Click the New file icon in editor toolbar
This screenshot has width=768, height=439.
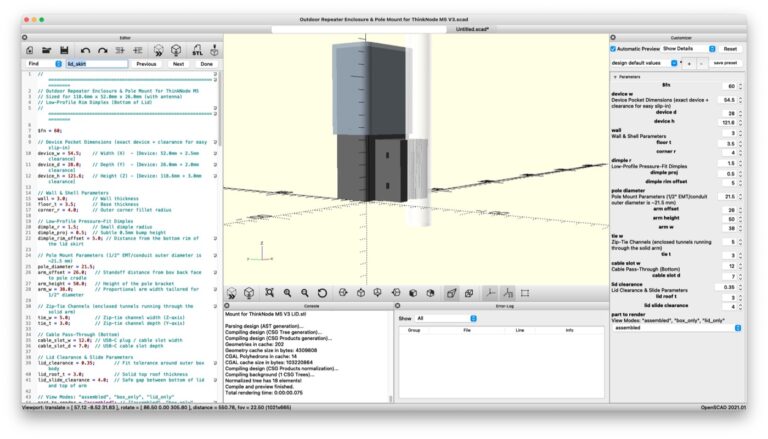tap(30, 50)
